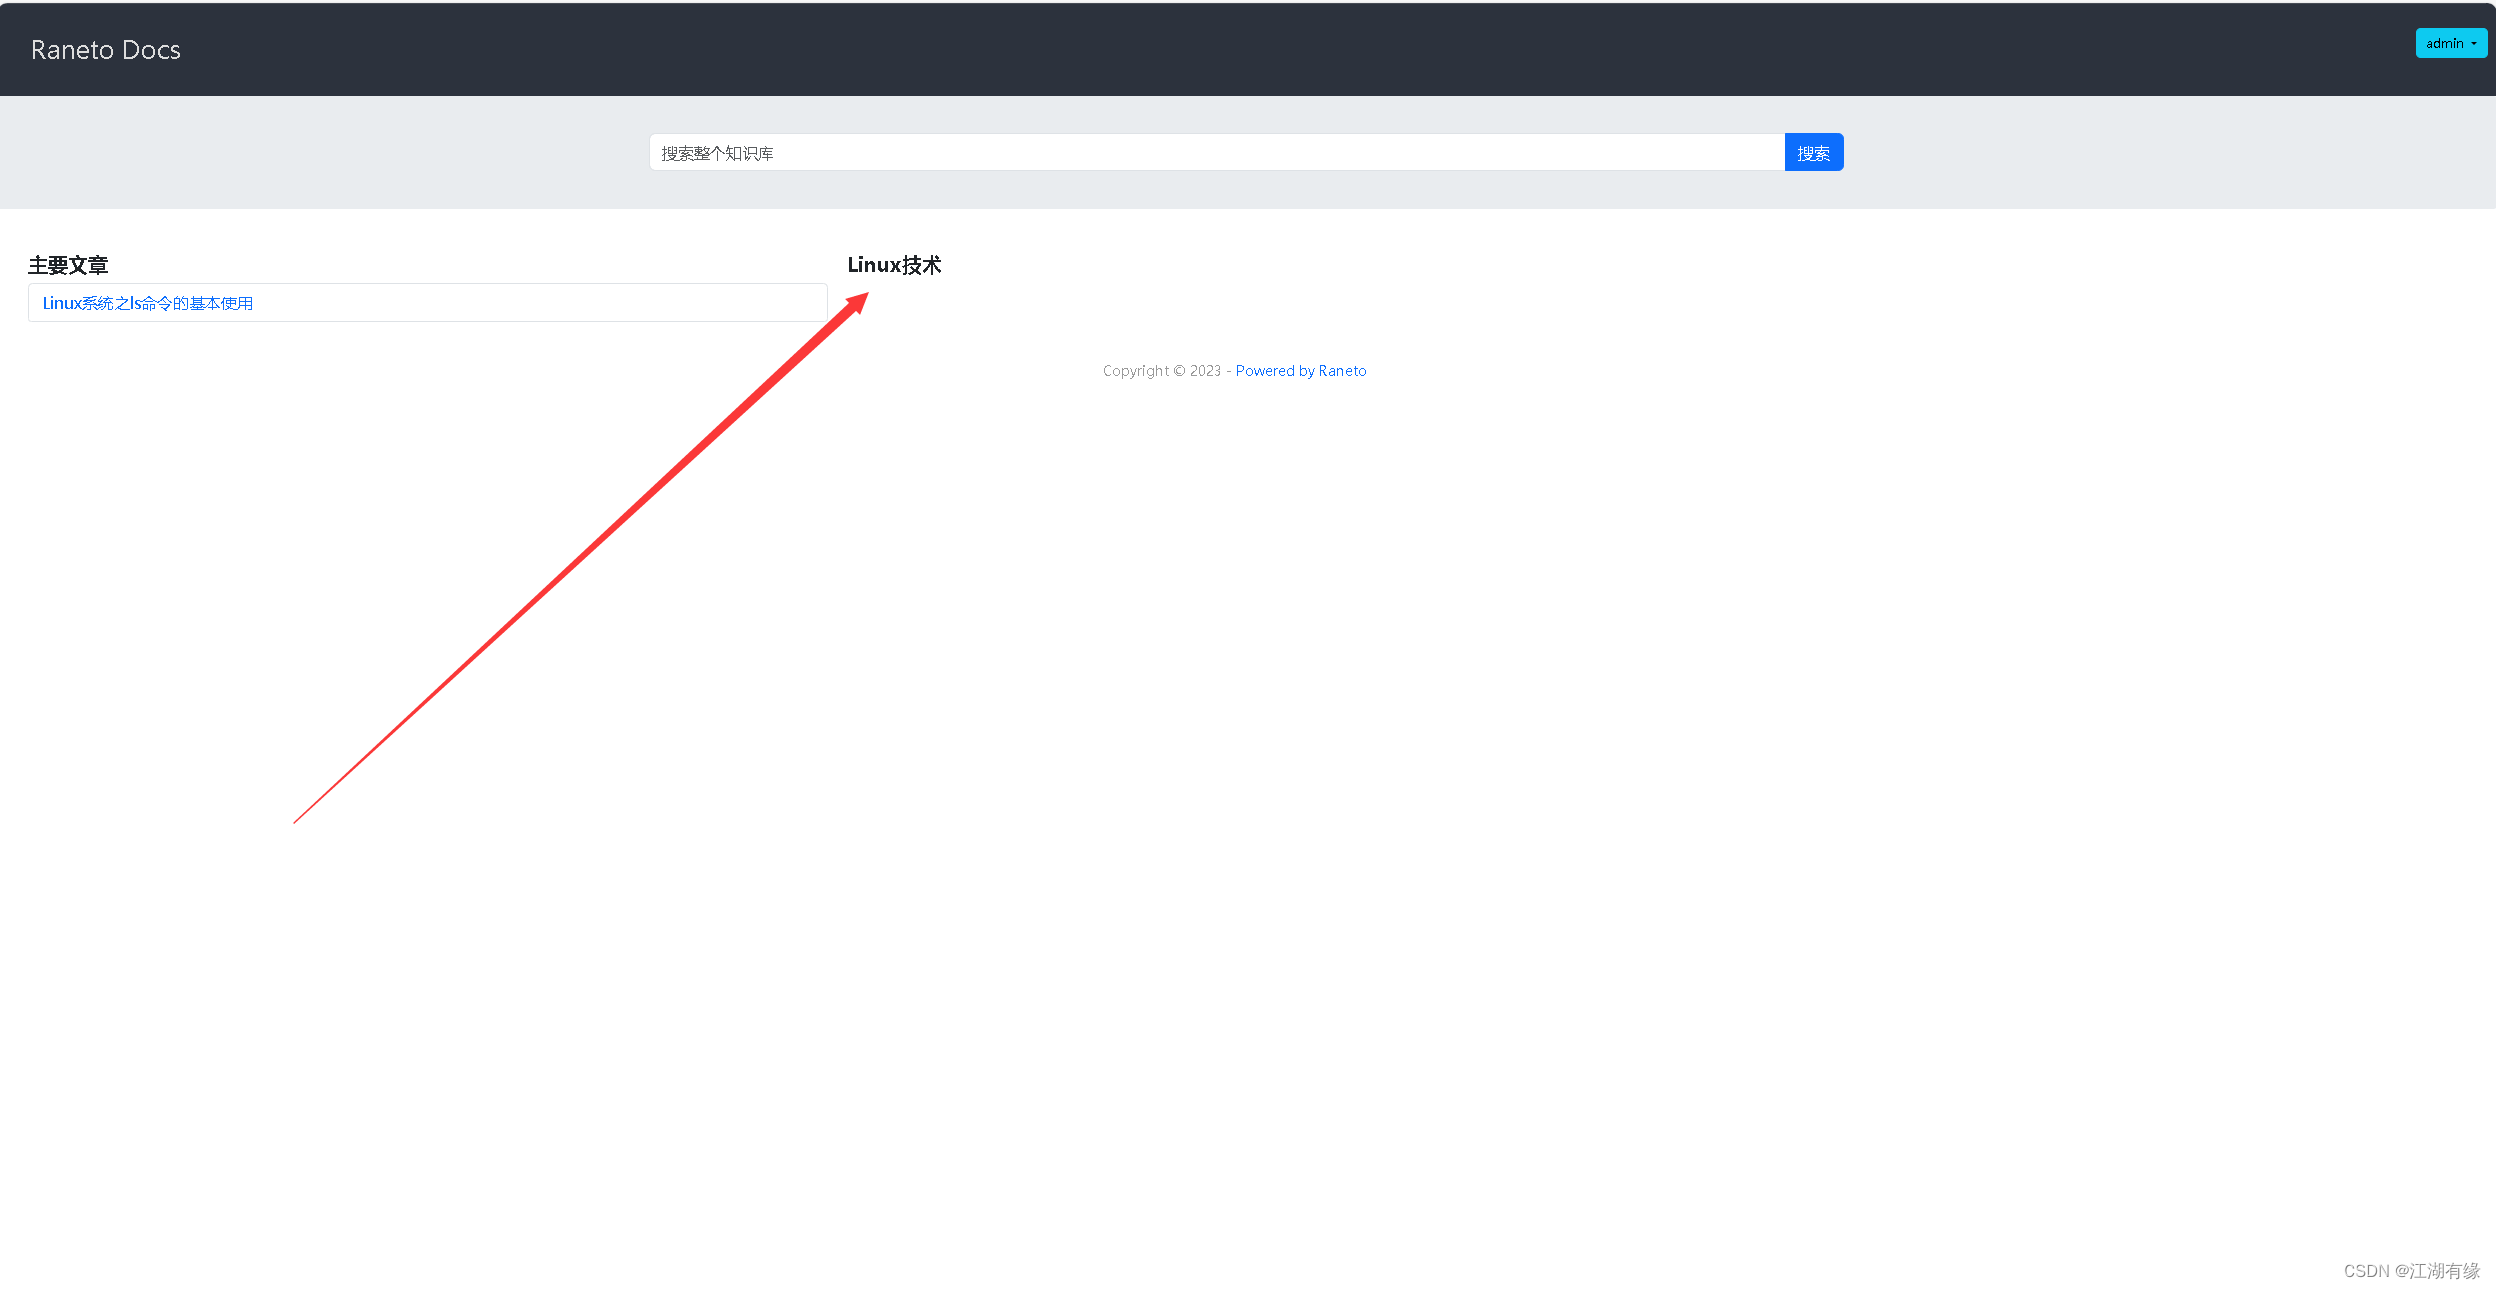The height and width of the screenshot is (1289, 2496).
Task: Click the dropdown arrow on admin button
Action: [2474, 43]
